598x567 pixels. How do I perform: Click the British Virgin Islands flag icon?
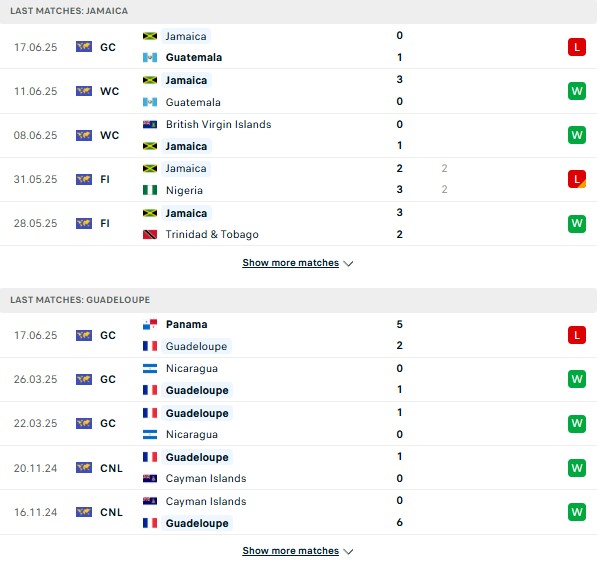pos(150,124)
